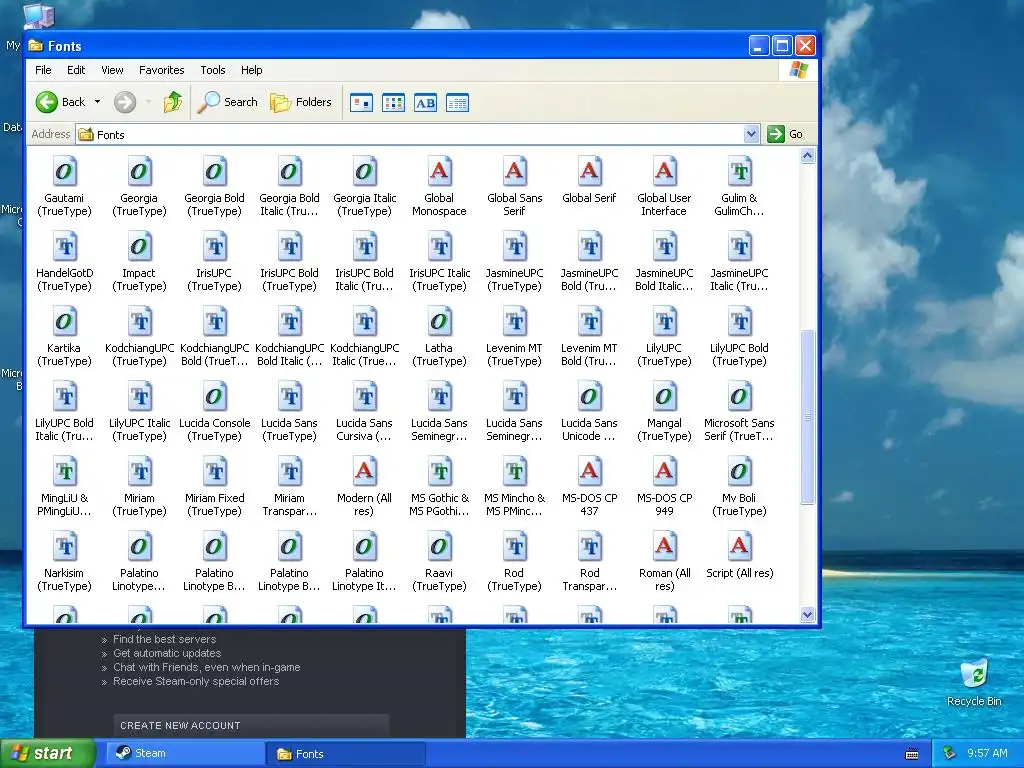Select the Gautami (TrueType) font icon
This screenshot has width=1024, height=768.
[x=64, y=171]
